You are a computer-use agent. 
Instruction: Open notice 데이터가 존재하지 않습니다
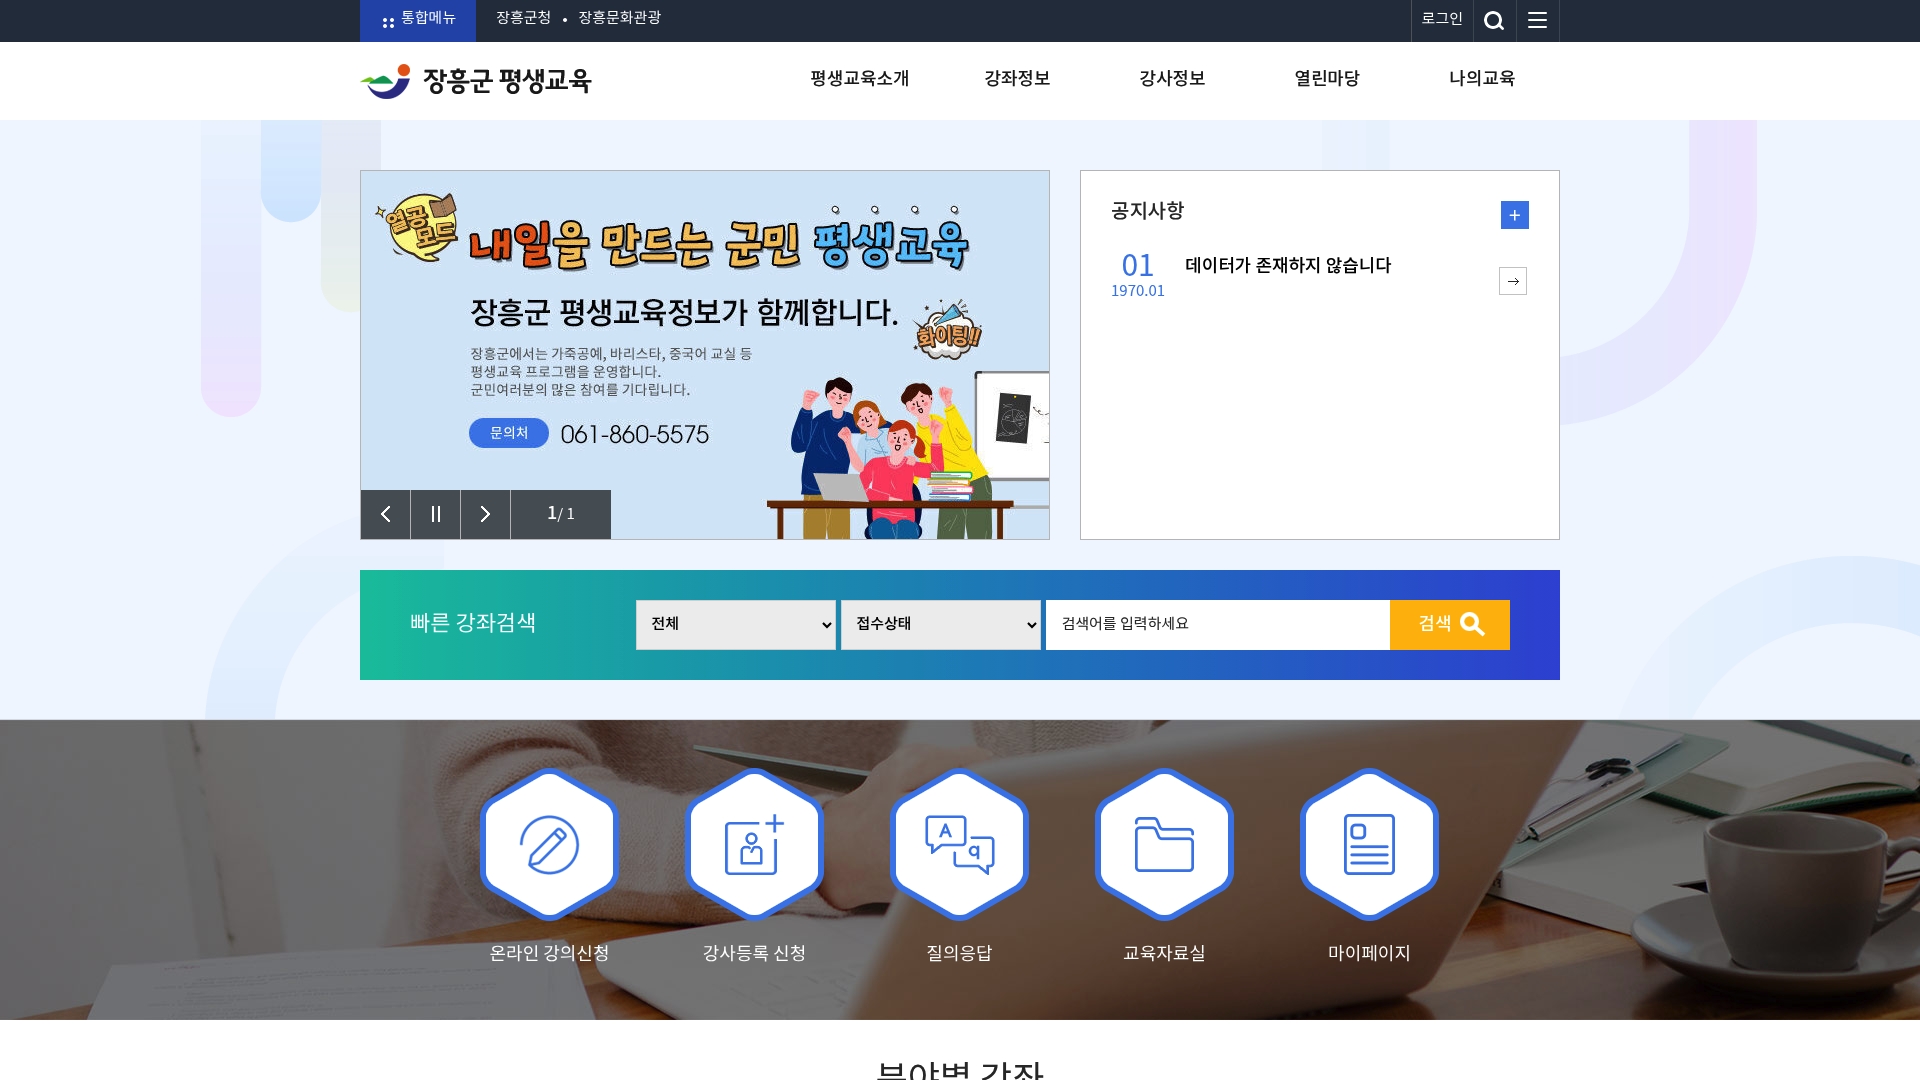1288,265
